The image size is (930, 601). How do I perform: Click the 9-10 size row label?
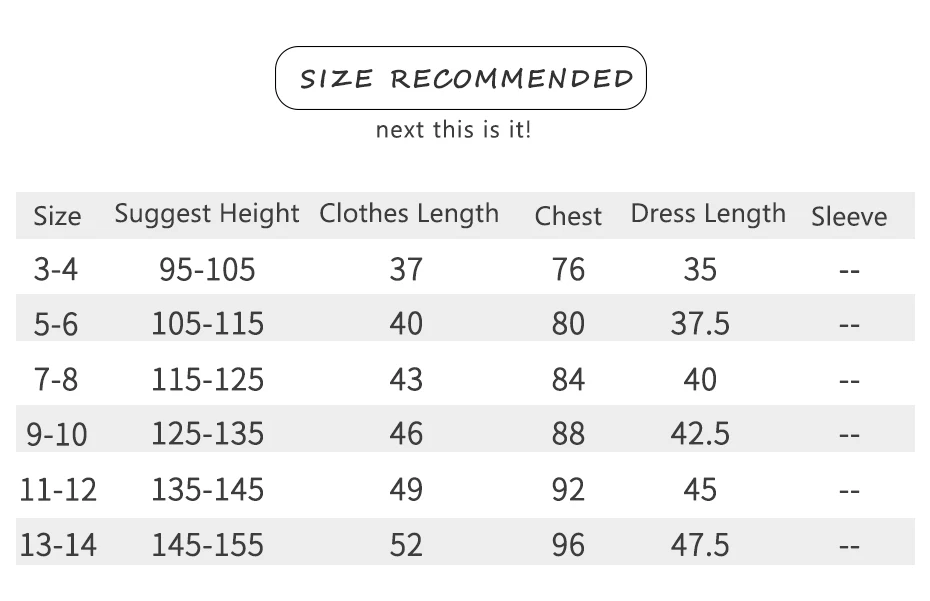[57, 434]
